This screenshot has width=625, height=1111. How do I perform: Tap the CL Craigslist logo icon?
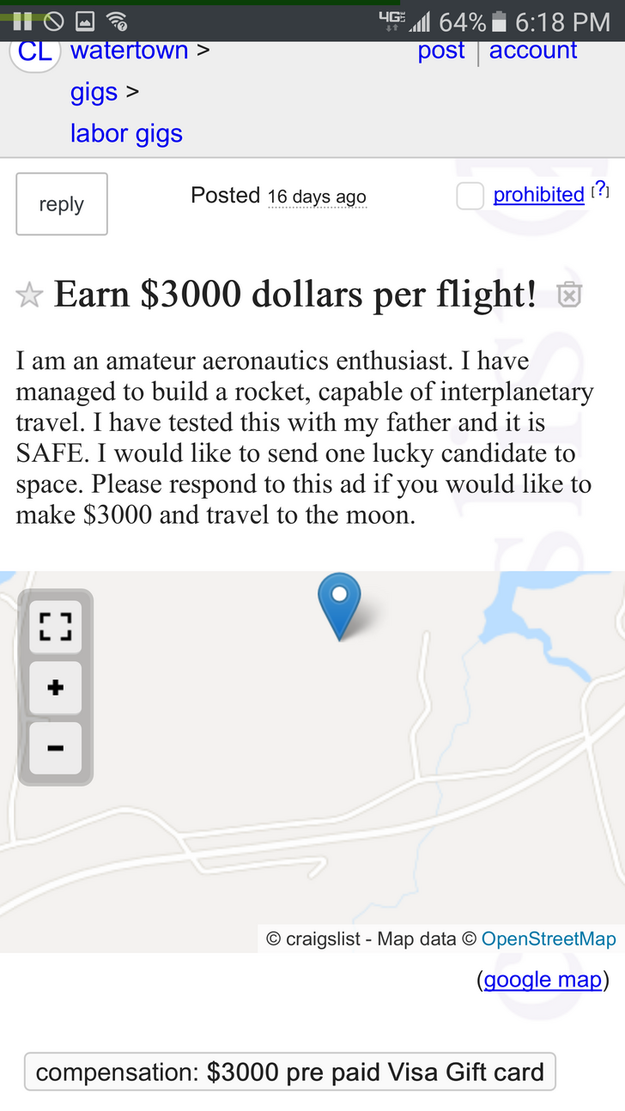coord(35,51)
